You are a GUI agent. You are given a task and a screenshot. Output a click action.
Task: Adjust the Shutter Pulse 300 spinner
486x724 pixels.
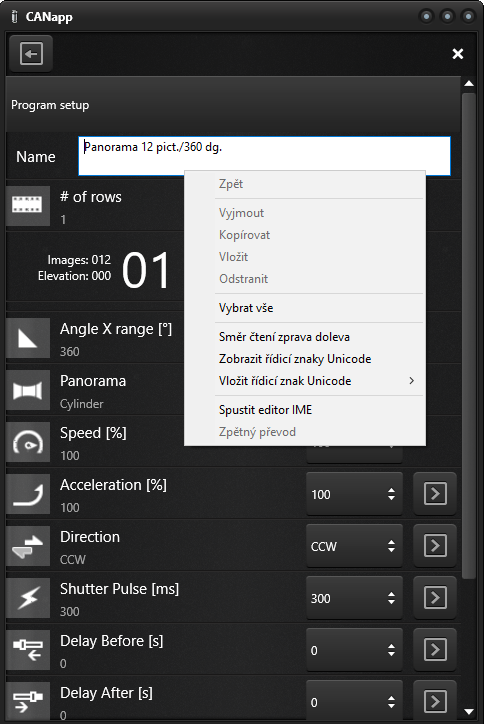pyautogui.click(x=354, y=598)
